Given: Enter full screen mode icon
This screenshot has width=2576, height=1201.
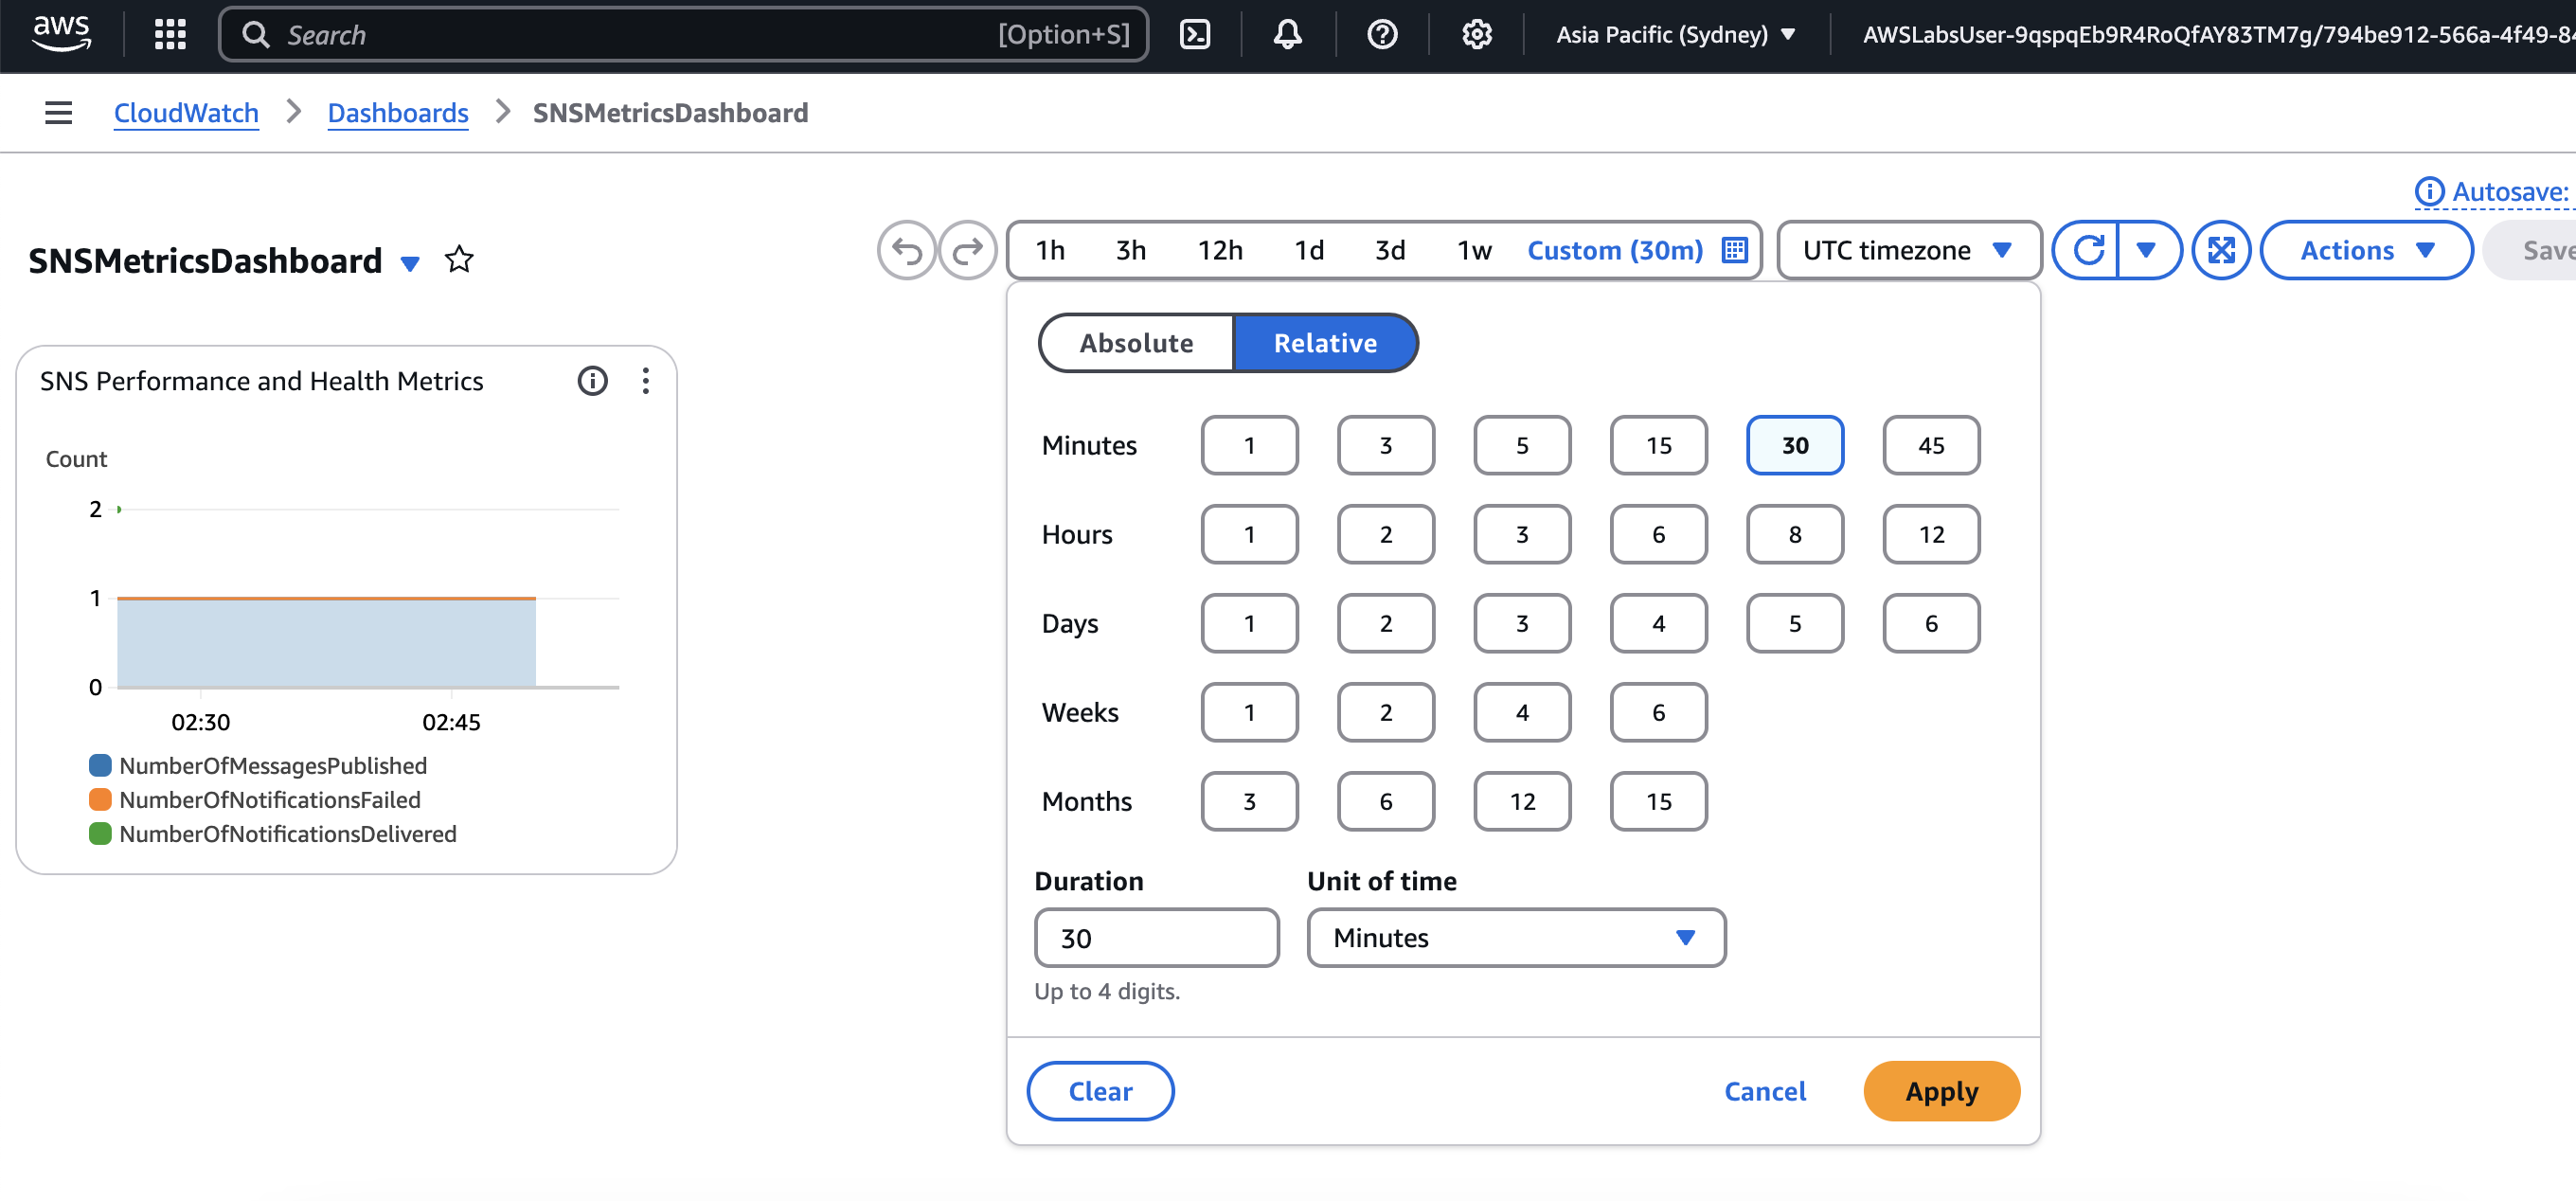Looking at the screenshot, I should [x=2222, y=250].
